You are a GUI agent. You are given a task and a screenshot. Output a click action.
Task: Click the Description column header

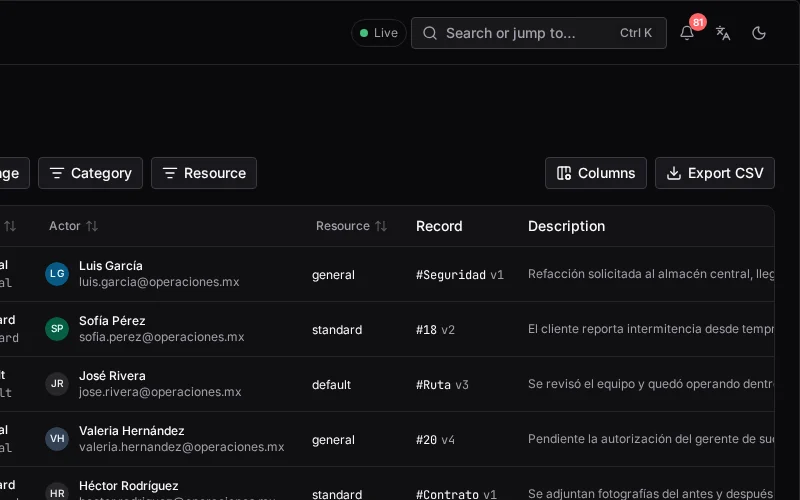[566, 226]
